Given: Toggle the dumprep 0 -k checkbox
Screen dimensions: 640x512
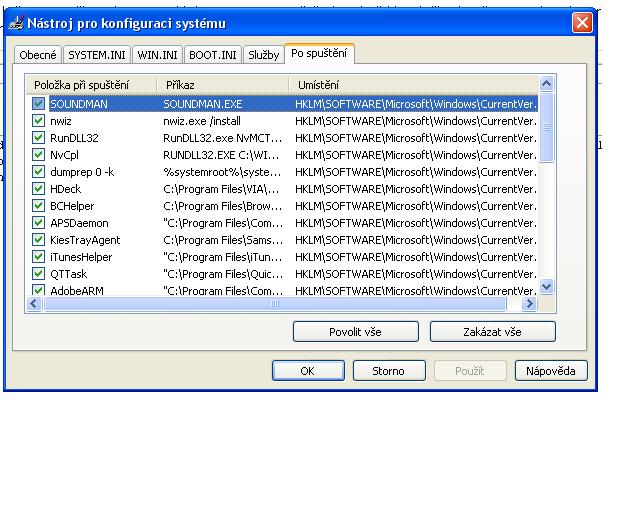Looking at the screenshot, I should click(x=38, y=172).
